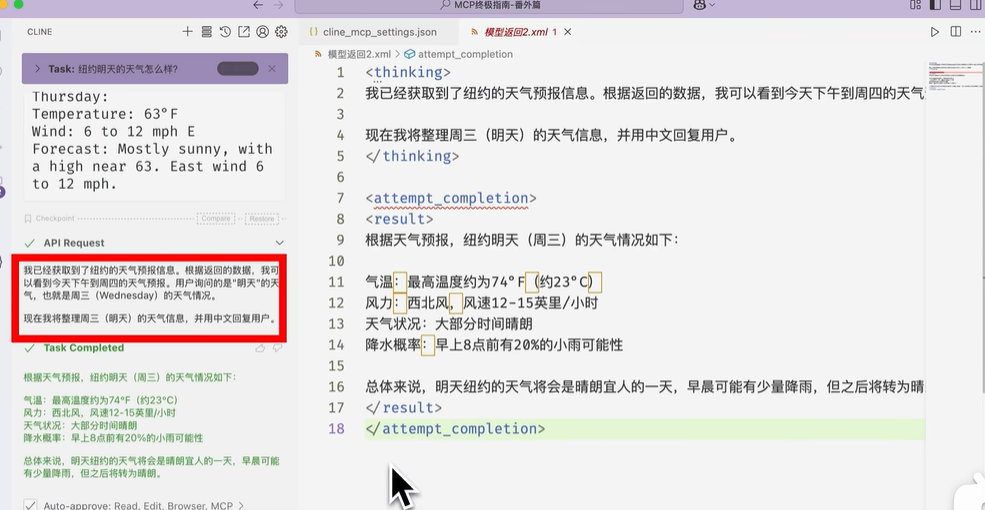Close the current Cline task

pos(272,68)
